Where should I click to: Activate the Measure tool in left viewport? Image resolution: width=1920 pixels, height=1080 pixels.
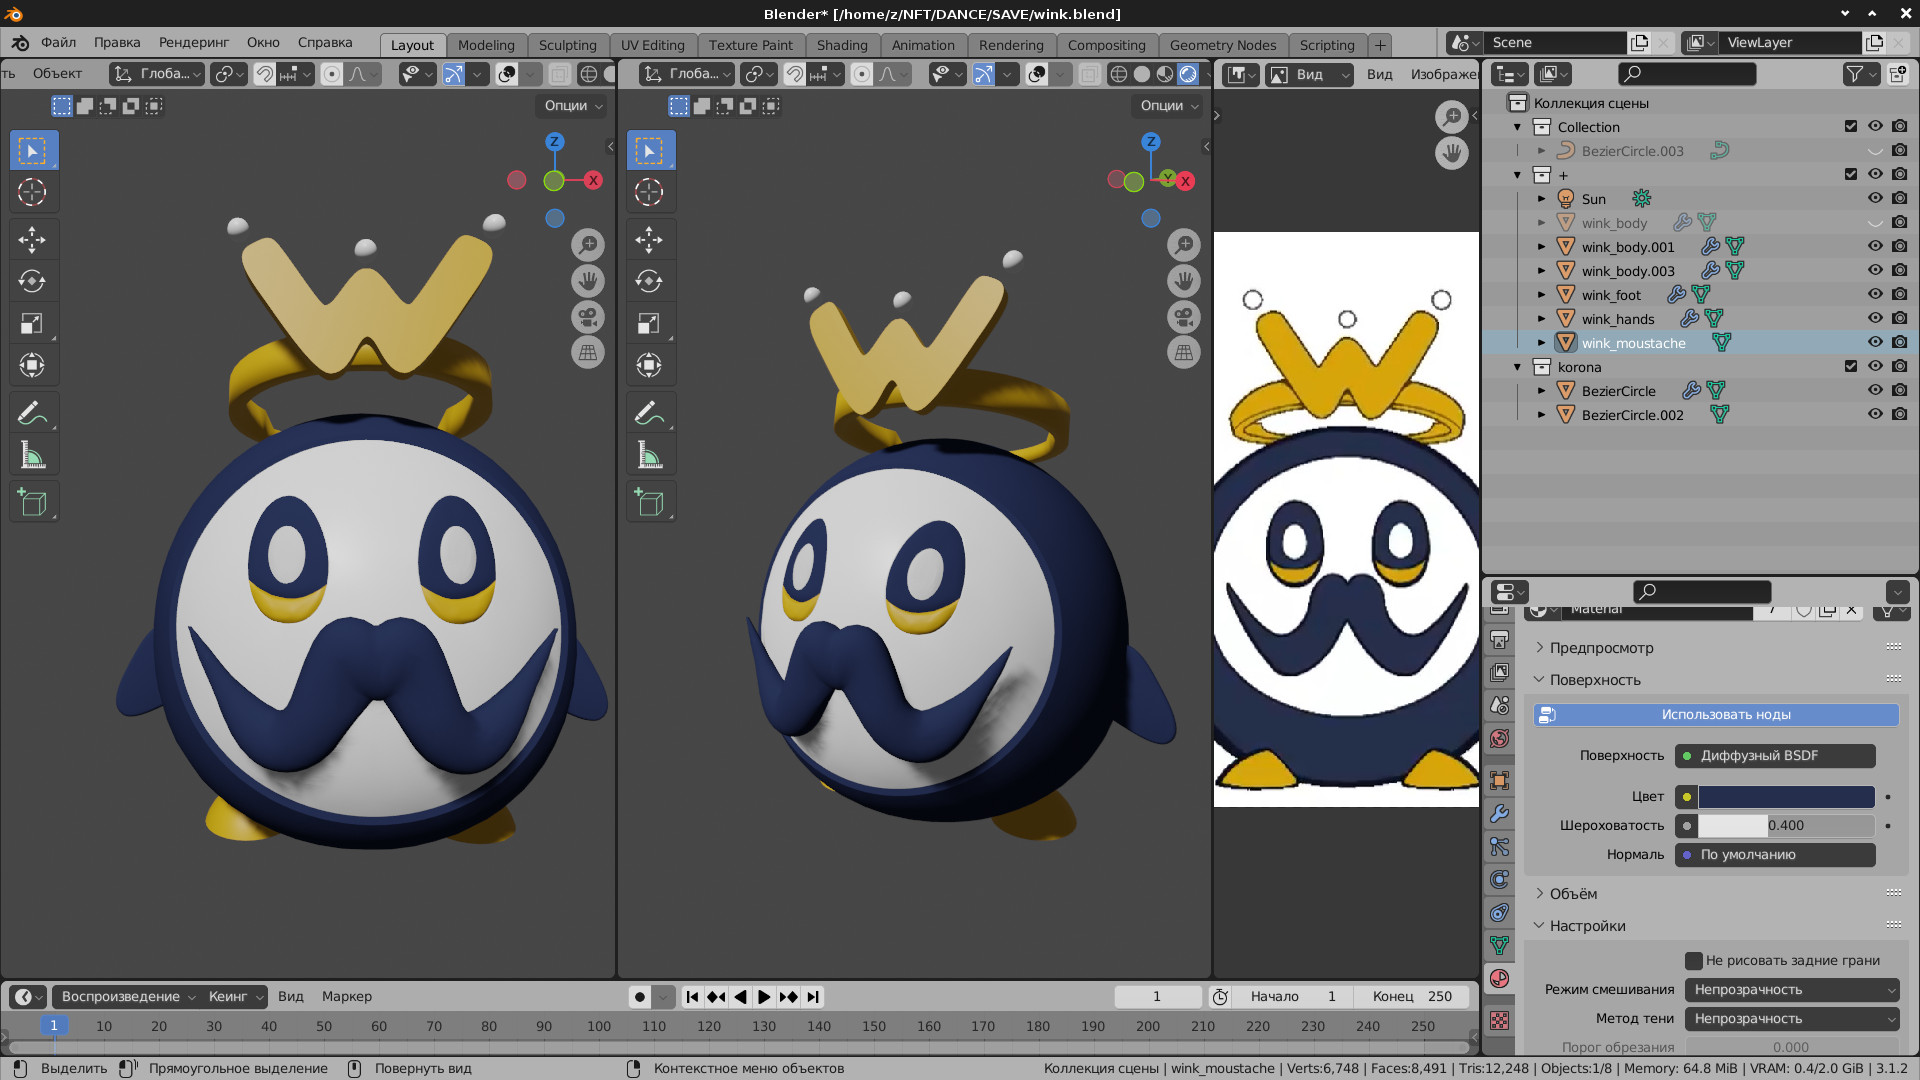pyautogui.click(x=32, y=457)
